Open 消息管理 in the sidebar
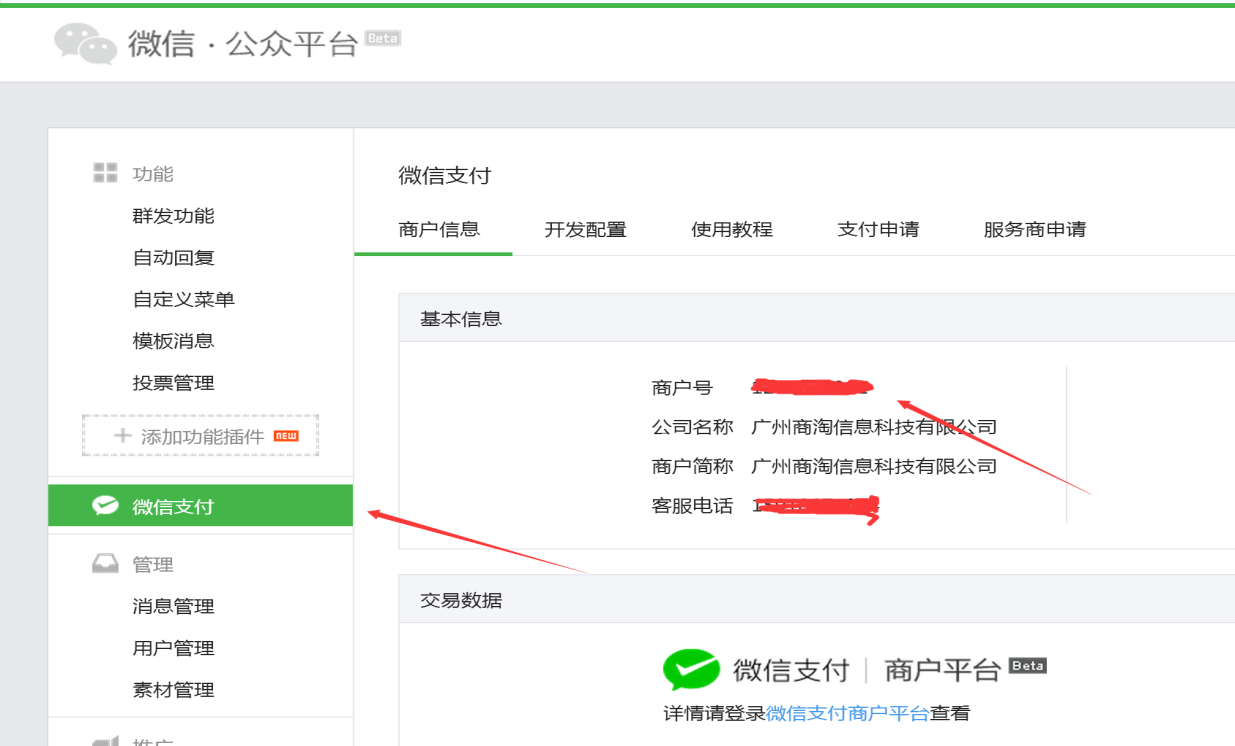 pyautogui.click(x=174, y=606)
